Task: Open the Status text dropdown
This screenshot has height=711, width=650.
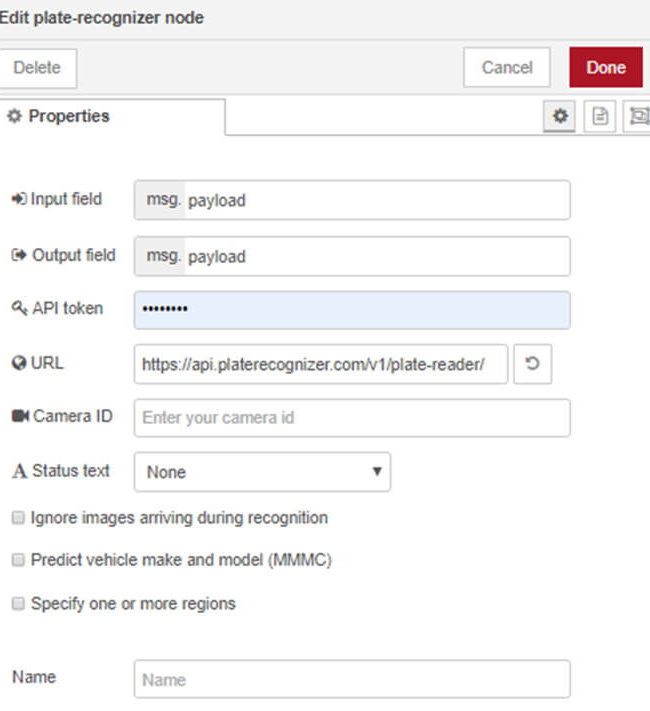Action: click(x=262, y=472)
